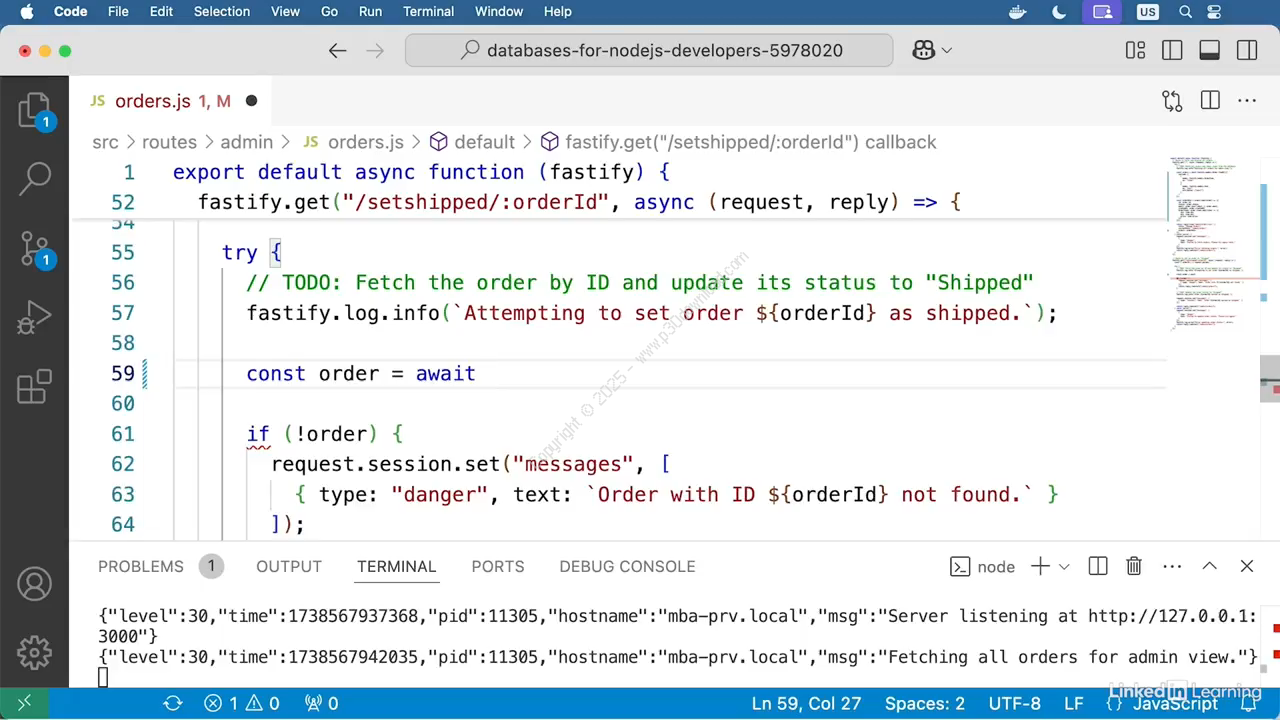Click 'routes' breadcrumb segment
Image resolution: width=1280 pixels, height=720 pixels.
click(169, 142)
